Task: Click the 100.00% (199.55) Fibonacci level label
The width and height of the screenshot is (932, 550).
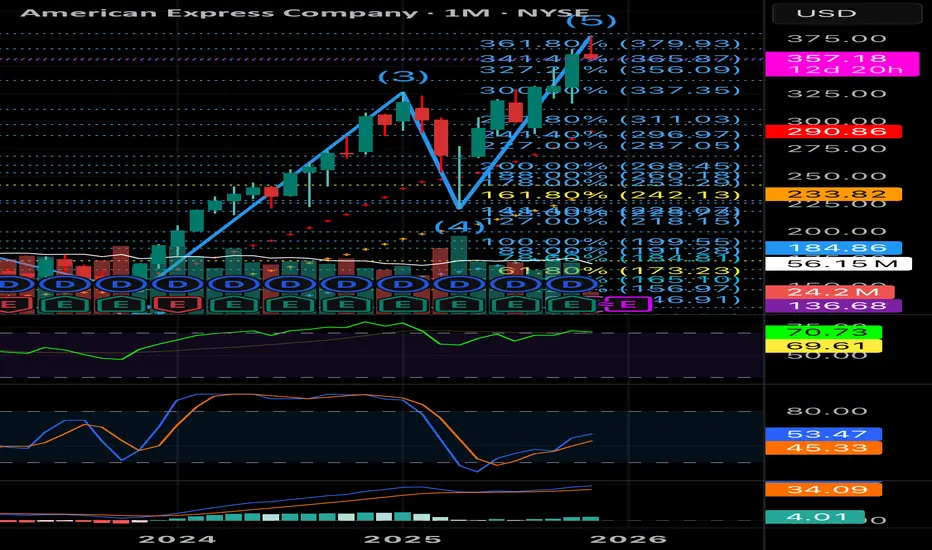Action: 610,242
